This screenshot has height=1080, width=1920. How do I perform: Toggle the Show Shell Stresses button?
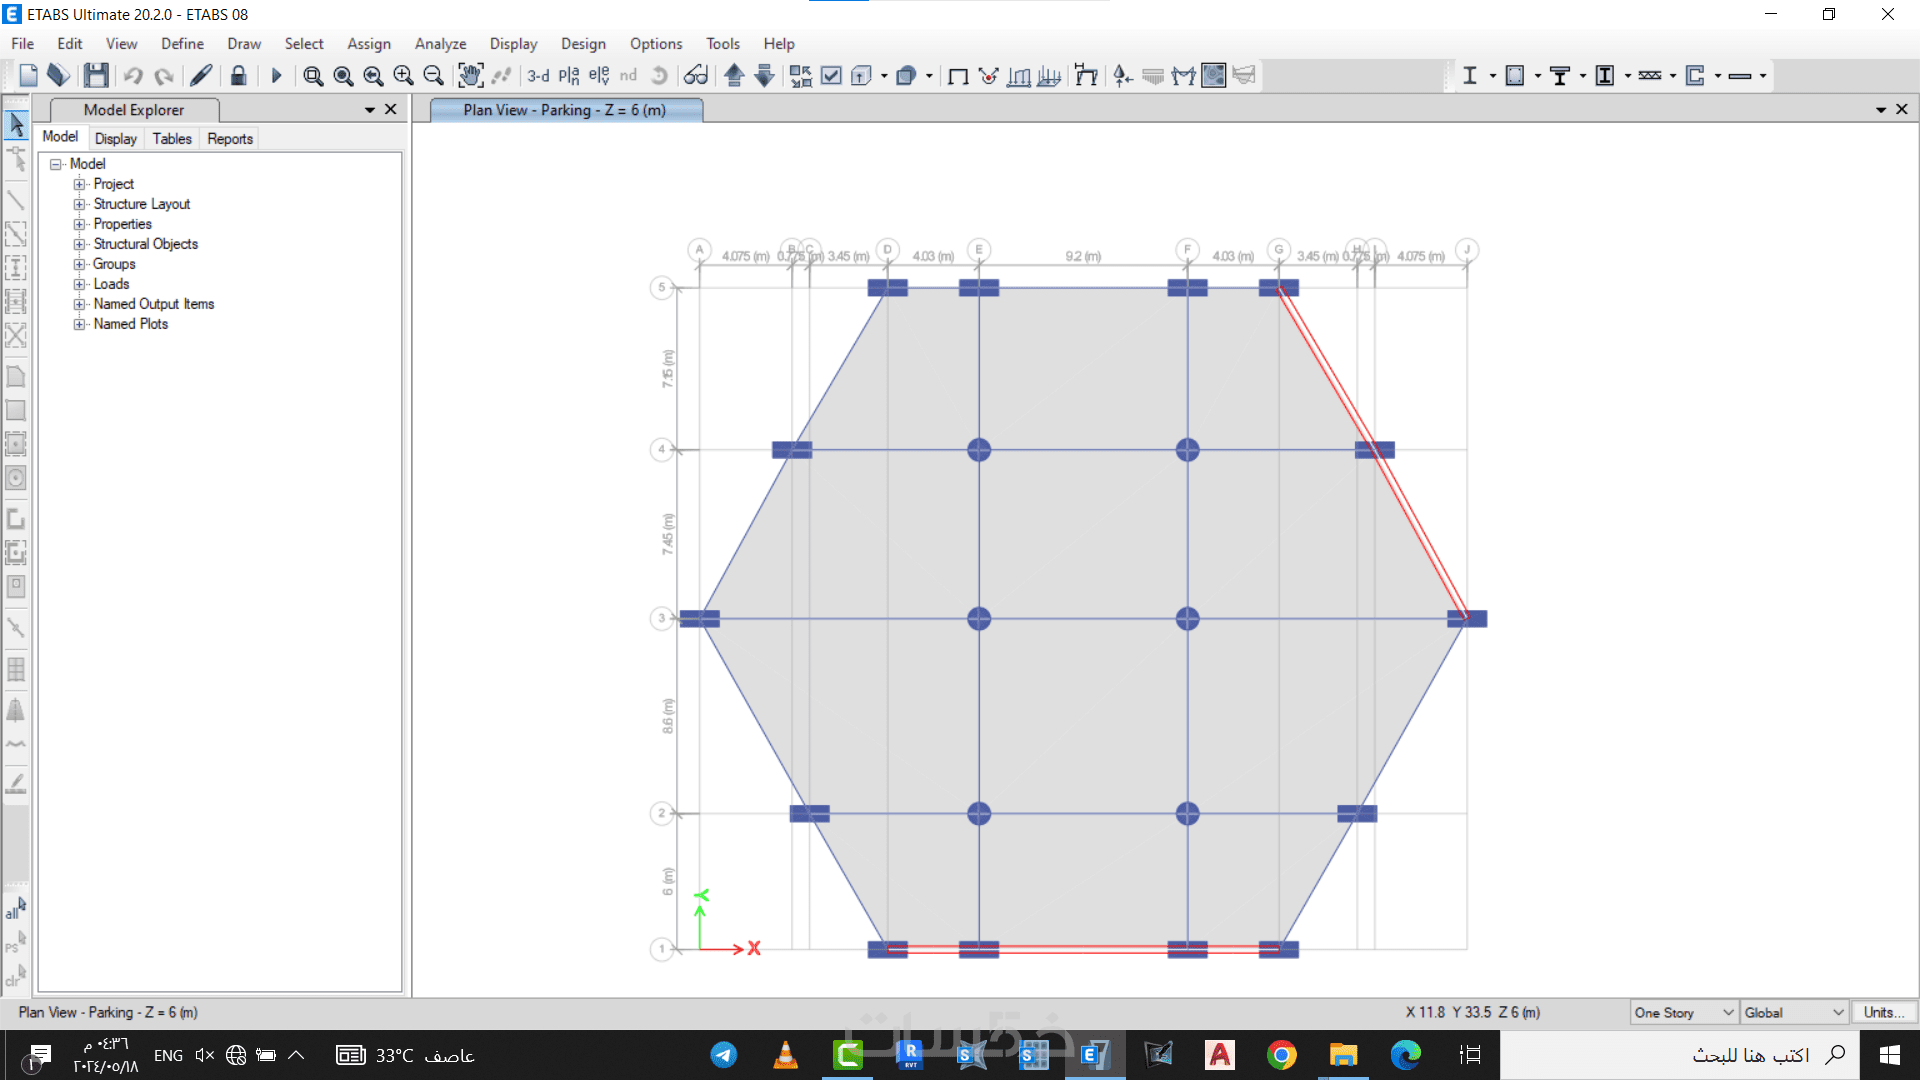pos(1213,75)
